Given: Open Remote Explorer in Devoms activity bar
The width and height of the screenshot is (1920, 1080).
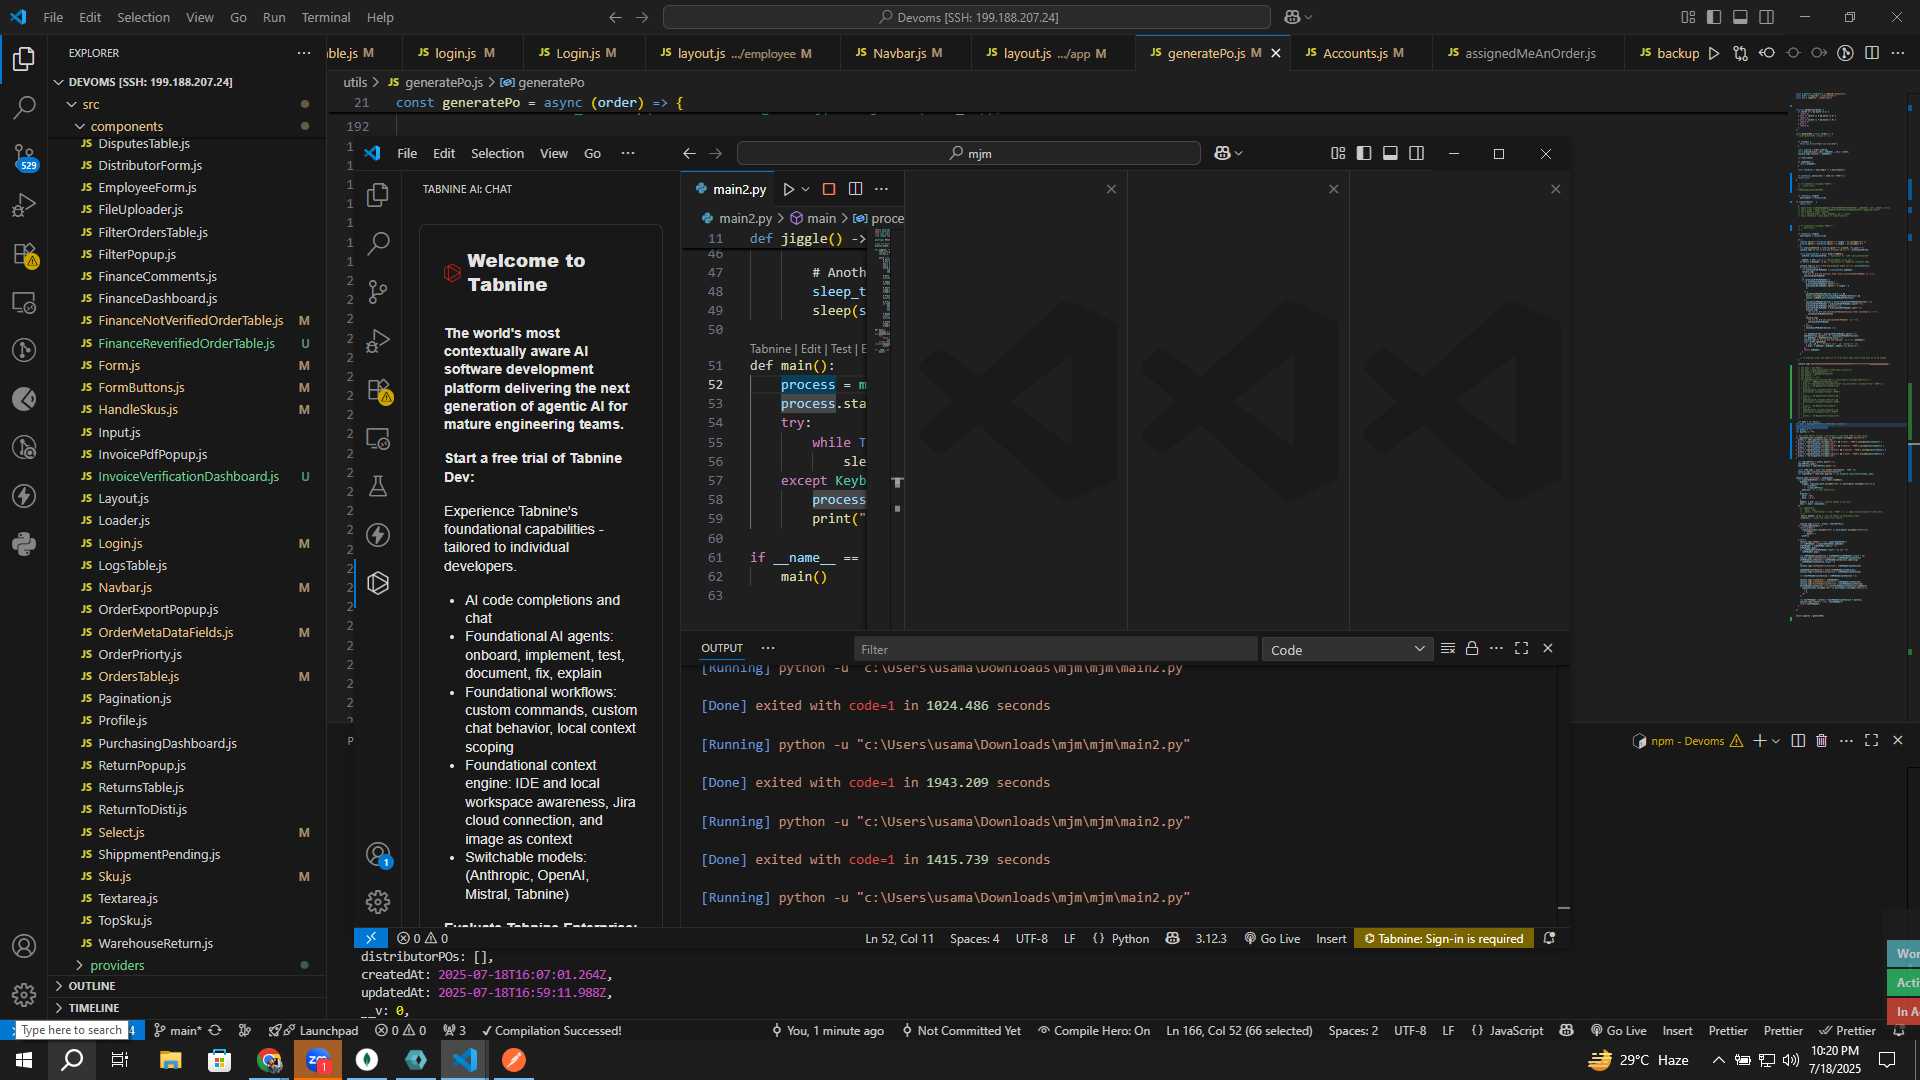Looking at the screenshot, I should 24,302.
